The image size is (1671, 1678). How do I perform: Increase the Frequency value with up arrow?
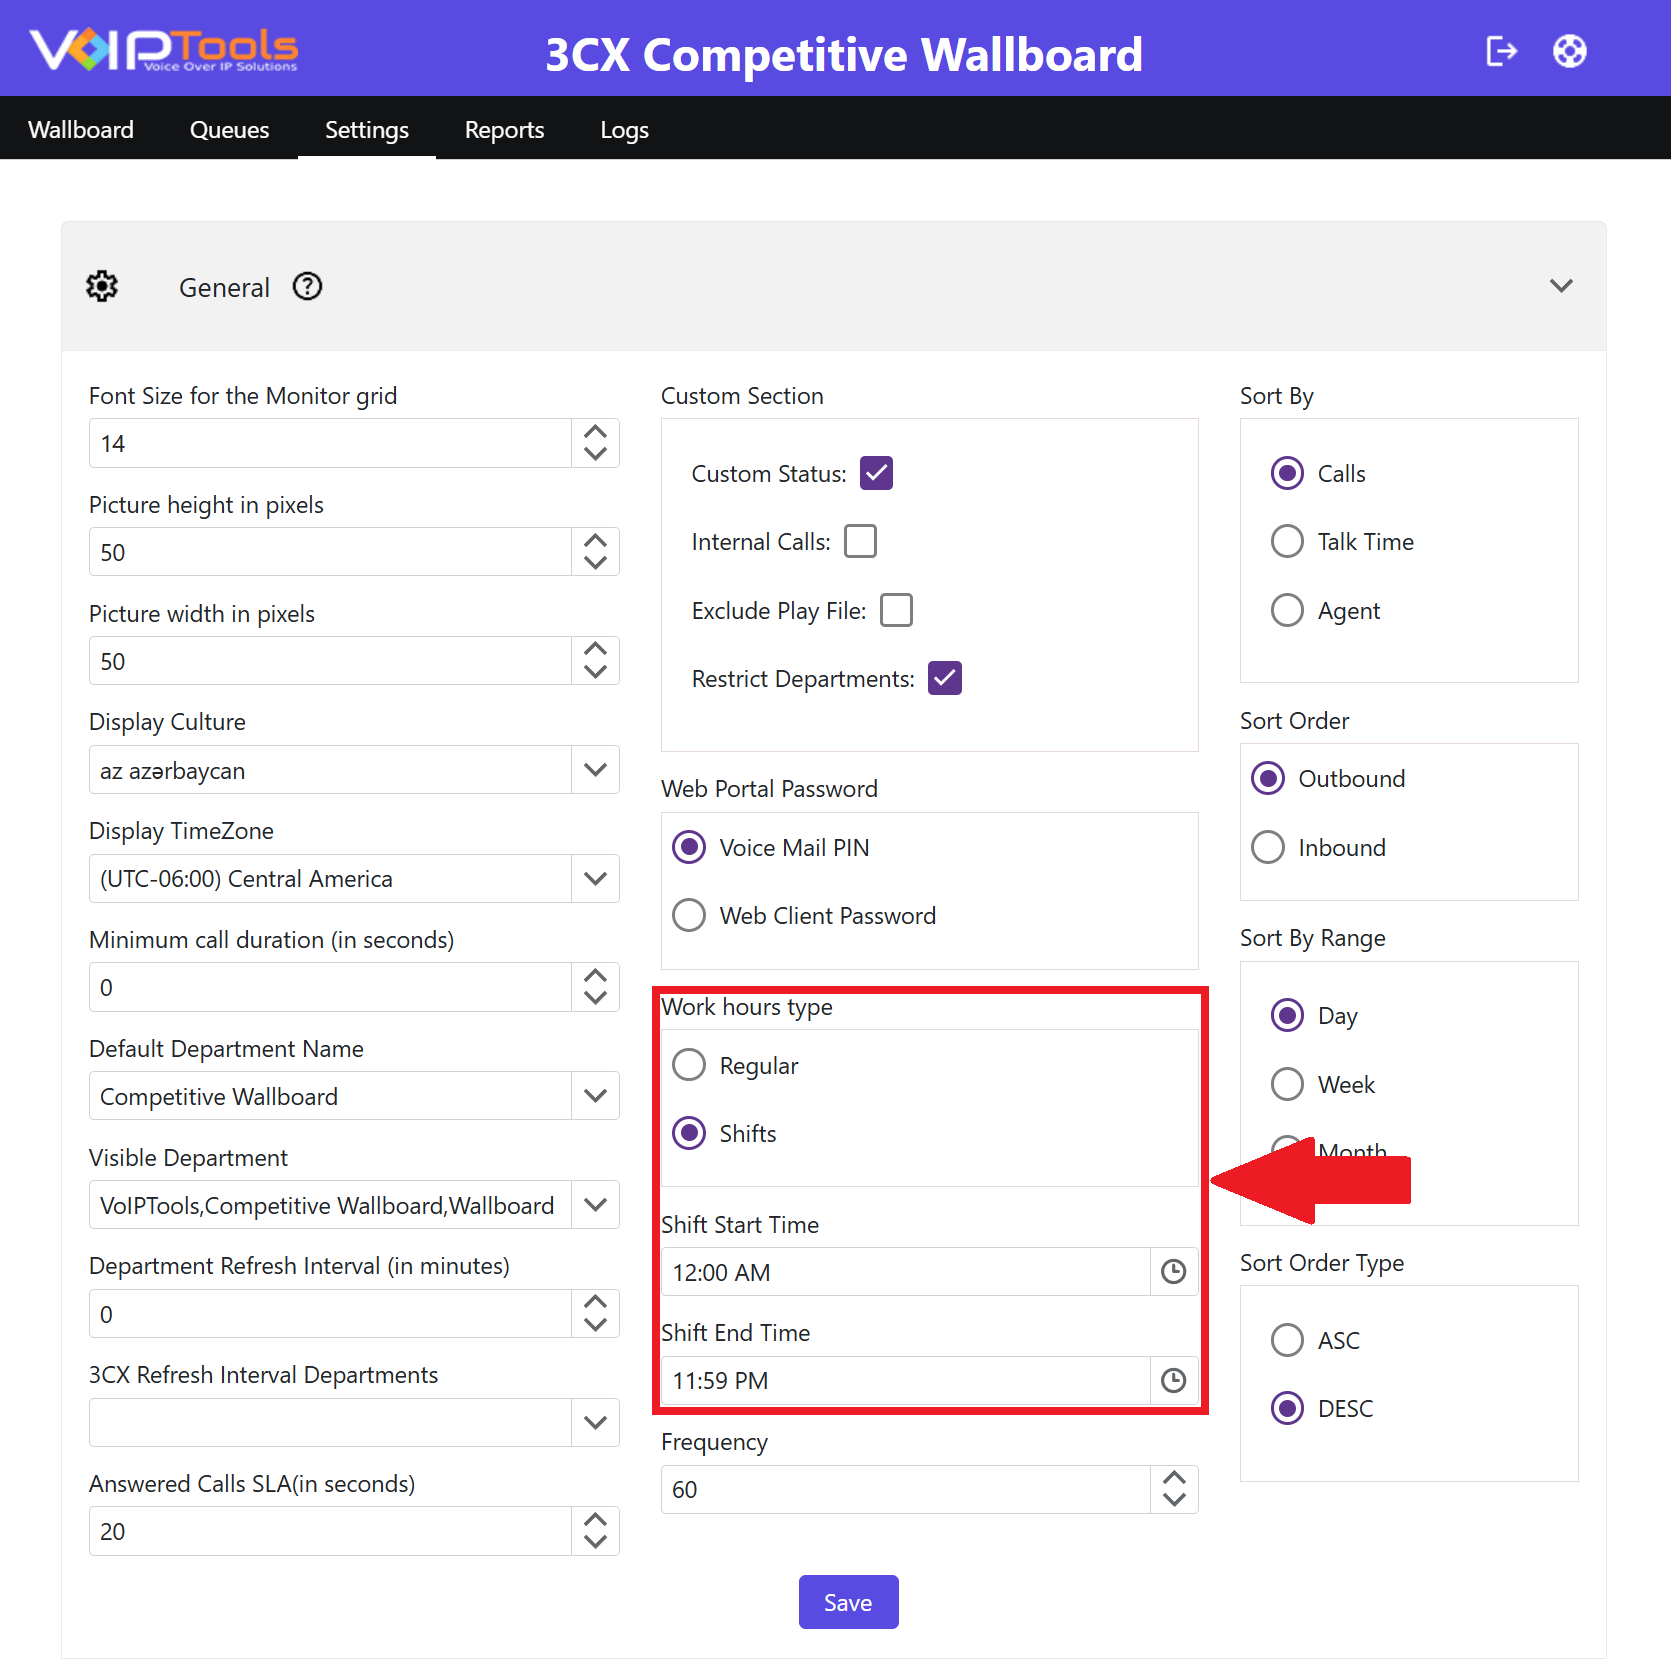point(1174,1478)
